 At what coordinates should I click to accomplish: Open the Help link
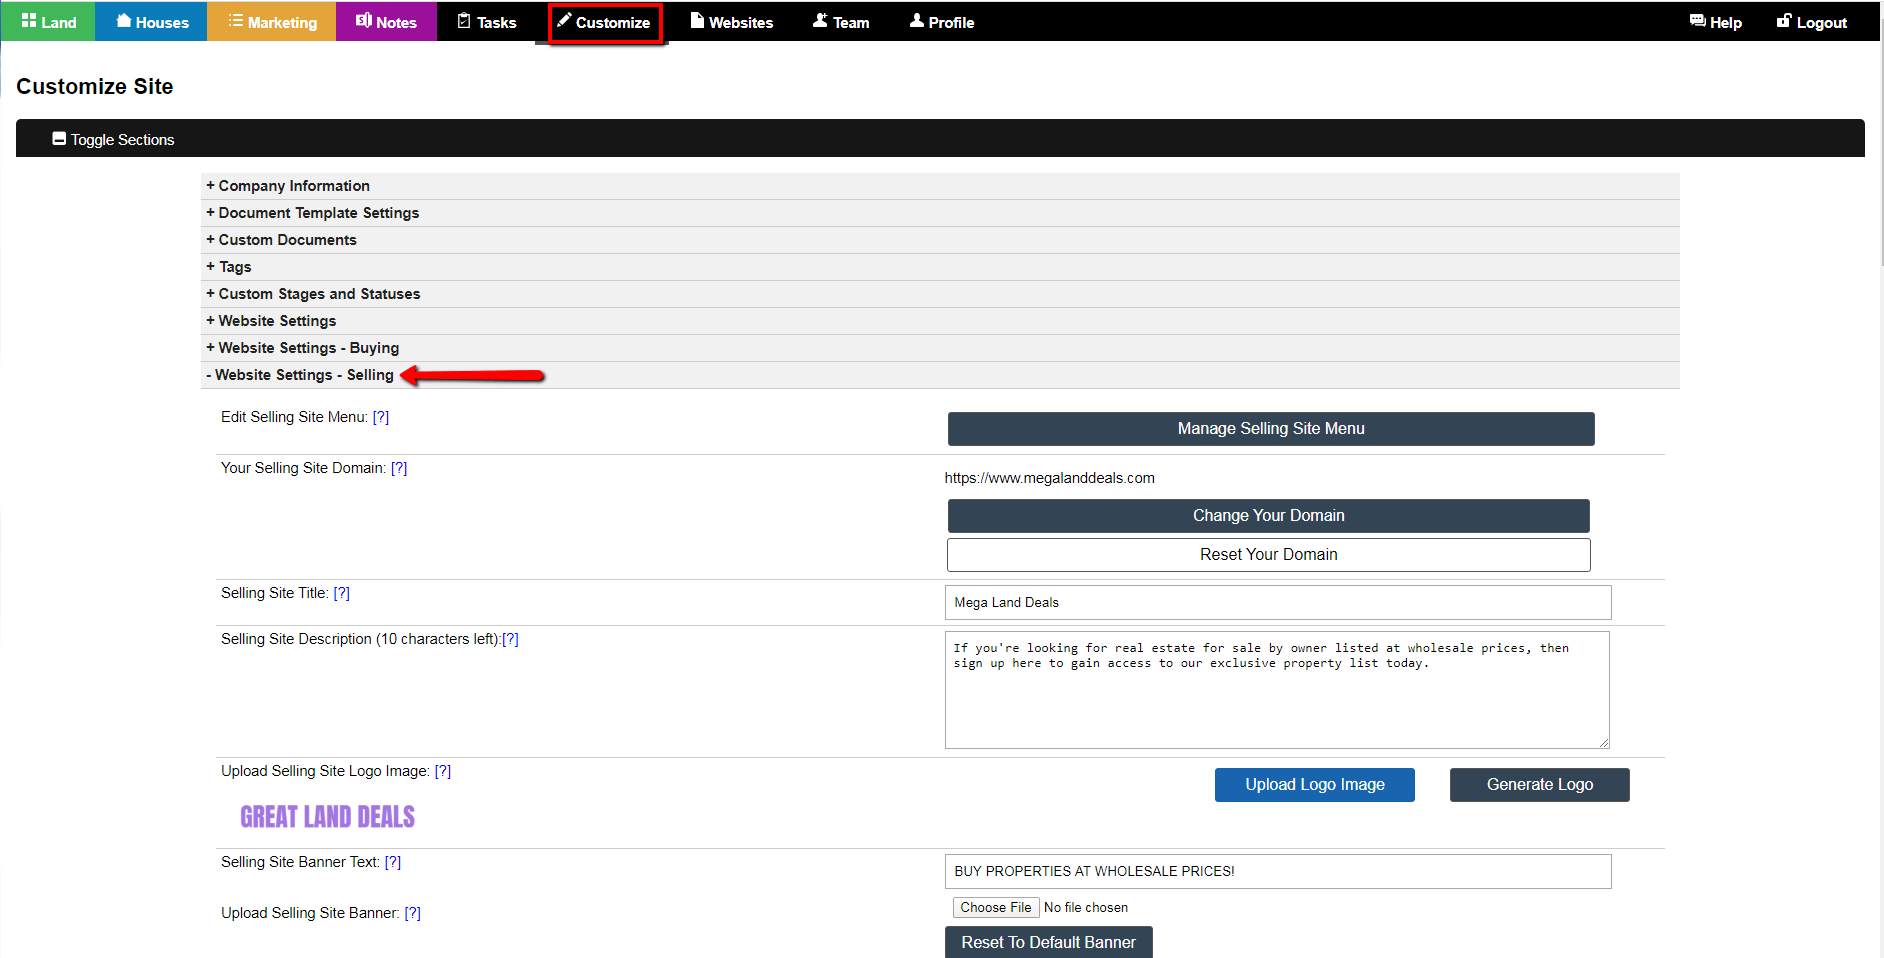point(1716,22)
